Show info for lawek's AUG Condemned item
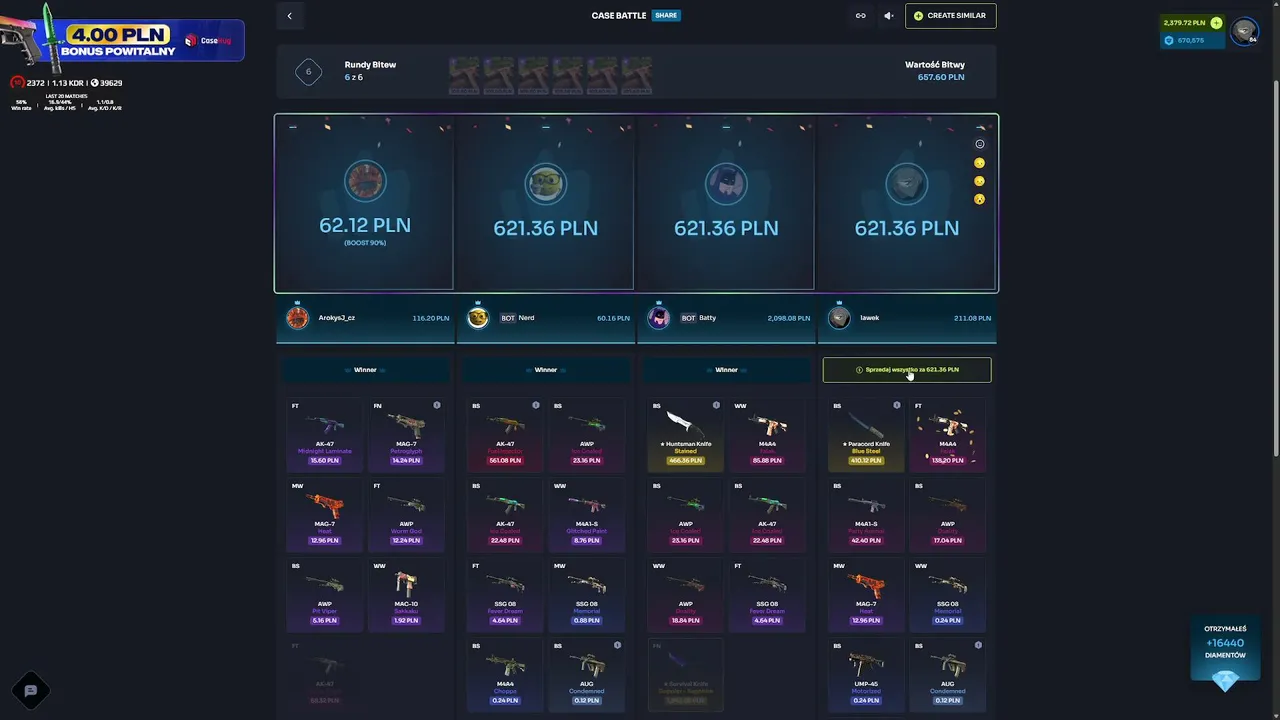1280x720 pixels. (x=978, y=646)
